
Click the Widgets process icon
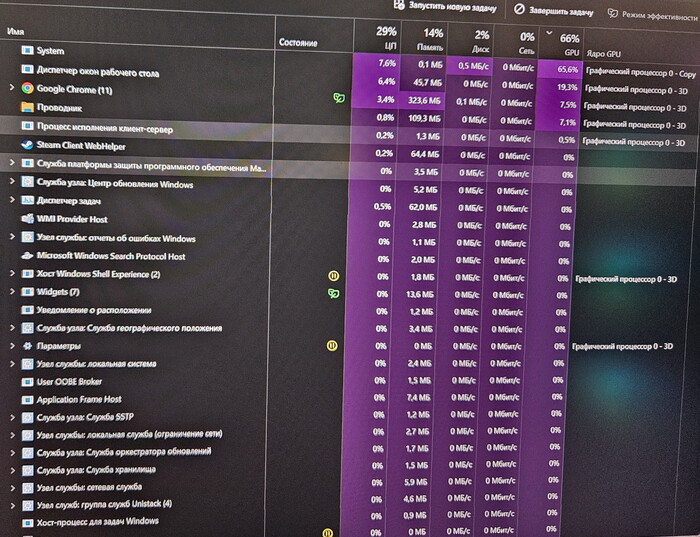tap(27, 292)
